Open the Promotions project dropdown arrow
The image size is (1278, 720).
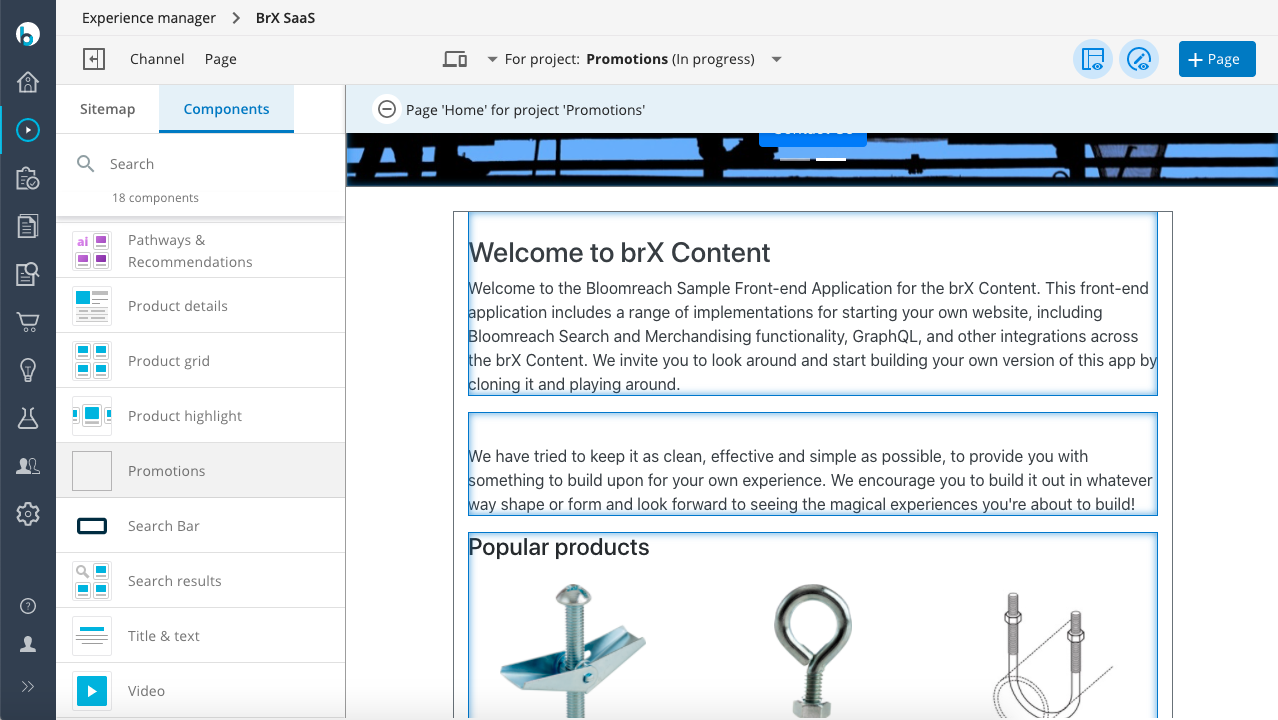click(777, 59)
